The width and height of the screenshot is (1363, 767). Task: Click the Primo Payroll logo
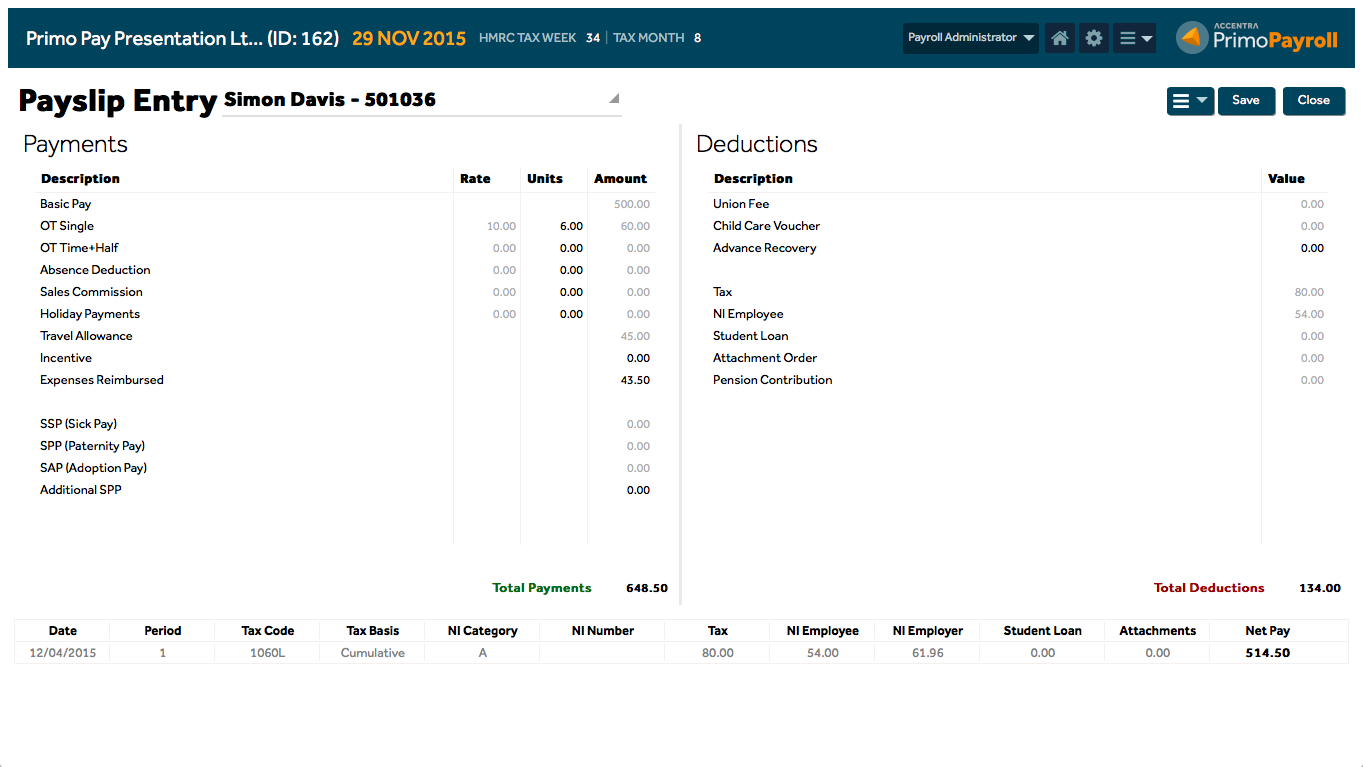pyautogui.click(x=1258, y=38)
